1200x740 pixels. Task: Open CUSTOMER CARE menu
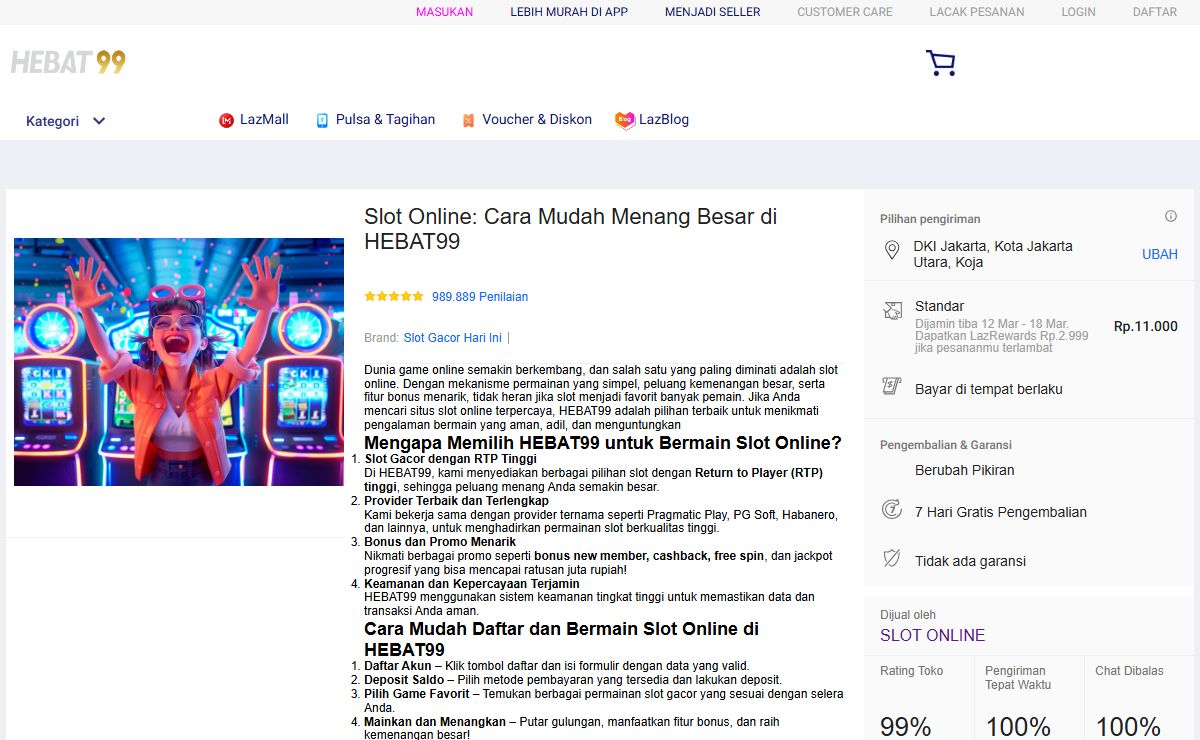(844, 12)
